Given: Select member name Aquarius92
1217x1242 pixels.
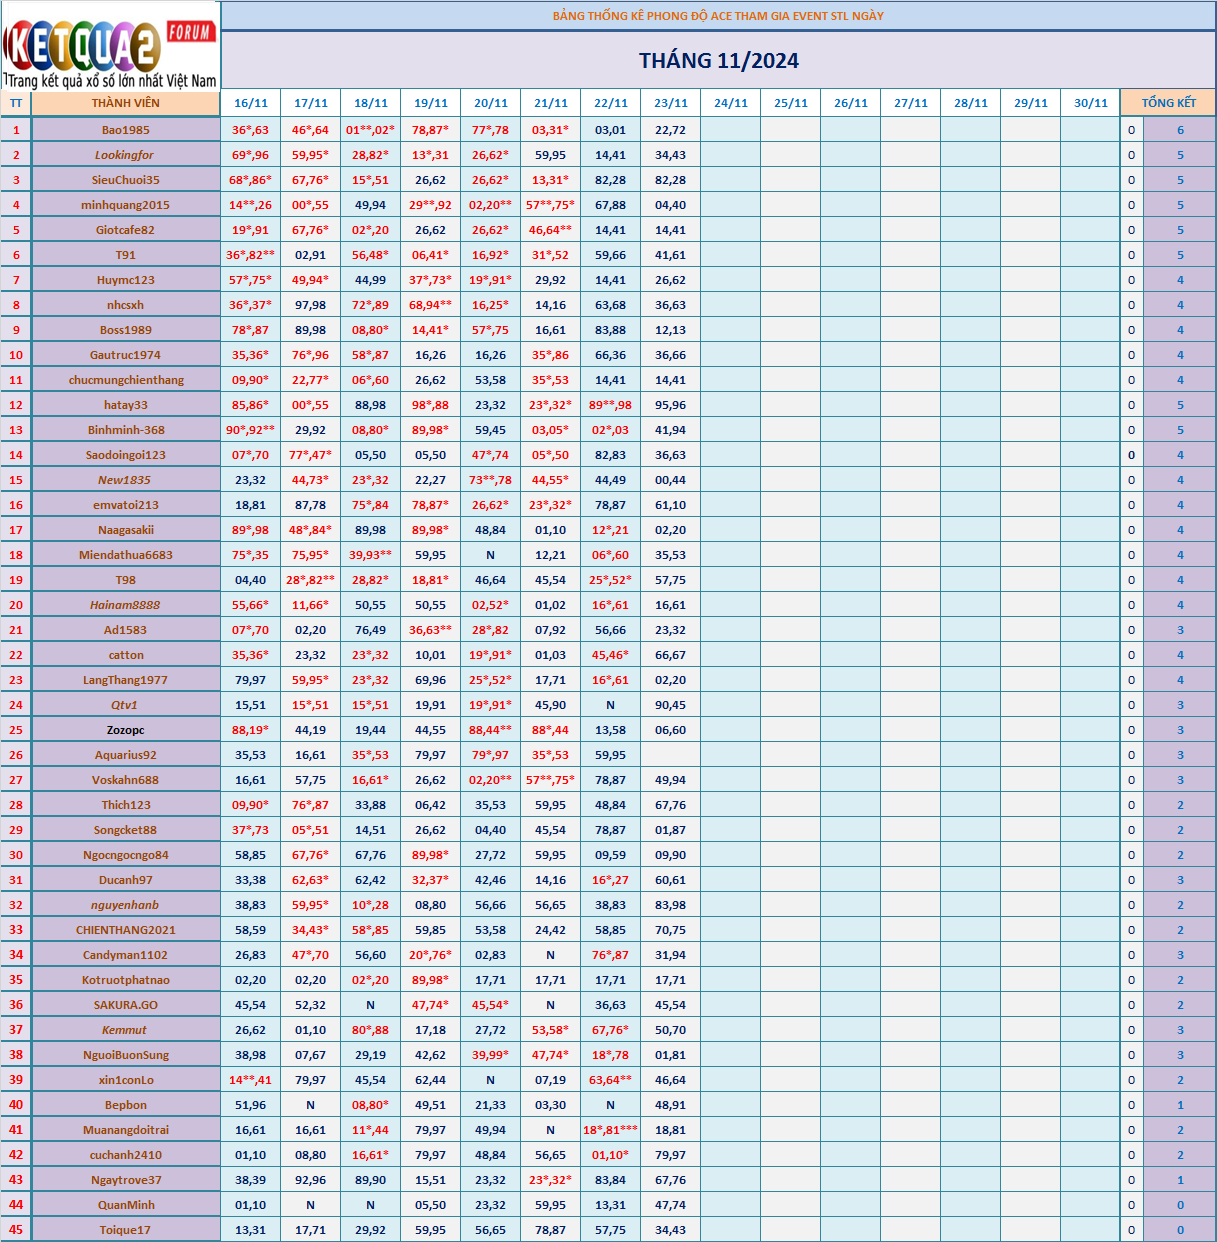Looking at the screenshot, I should click(x=126, y=755).
